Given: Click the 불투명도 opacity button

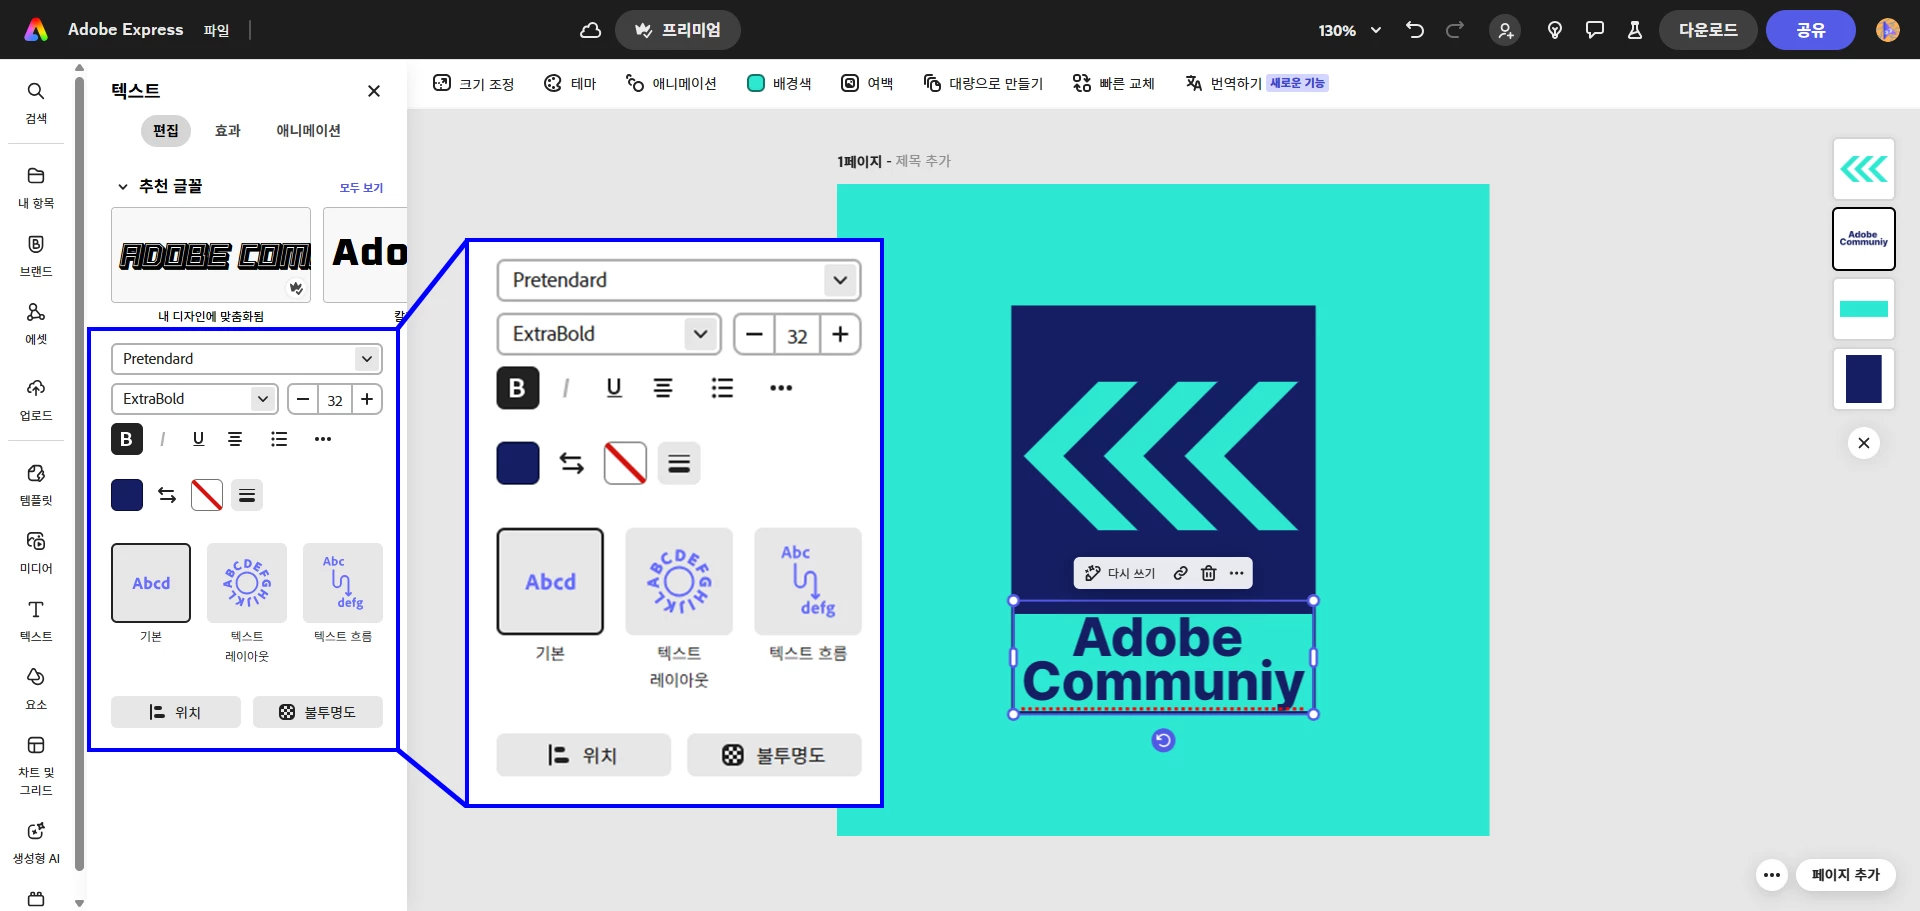Looking at the screenshot, I should pyautogui.click(x=318, y=712).
